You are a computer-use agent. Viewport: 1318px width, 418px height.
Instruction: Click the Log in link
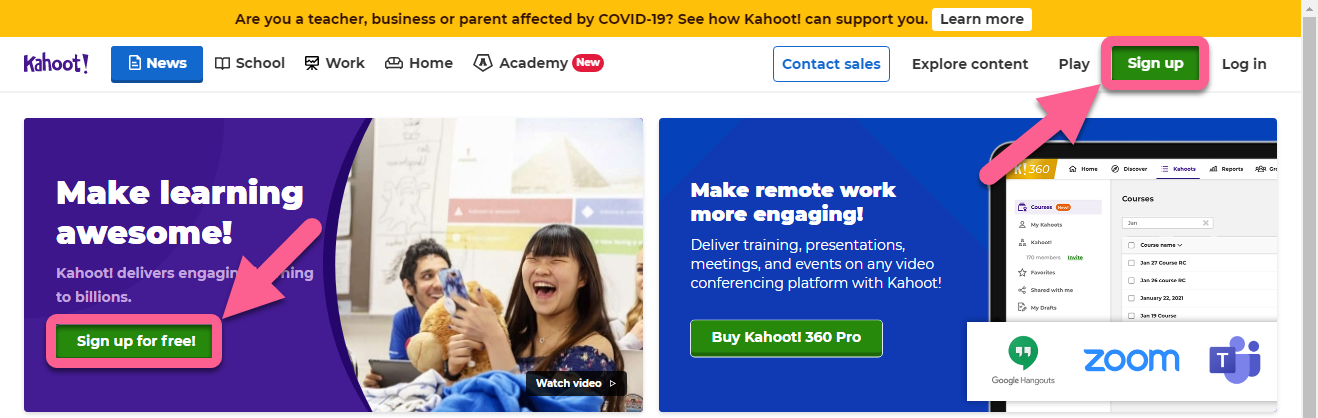tap(1244, 64)
